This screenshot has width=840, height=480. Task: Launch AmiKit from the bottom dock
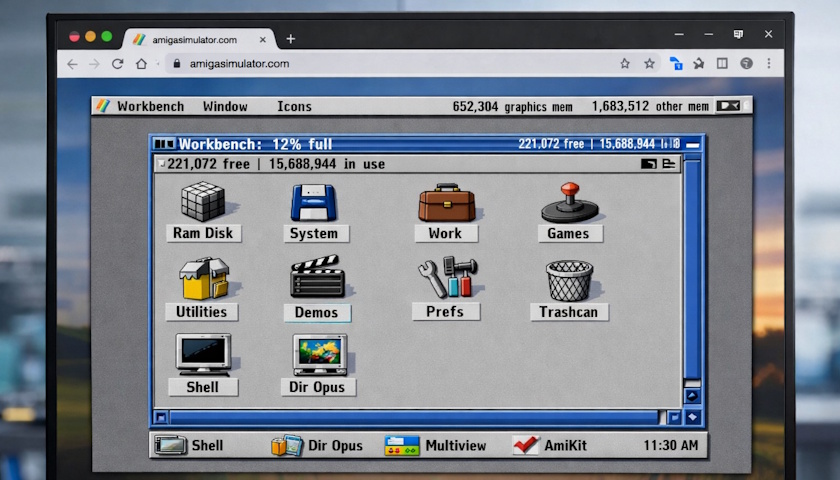[549, 445]
